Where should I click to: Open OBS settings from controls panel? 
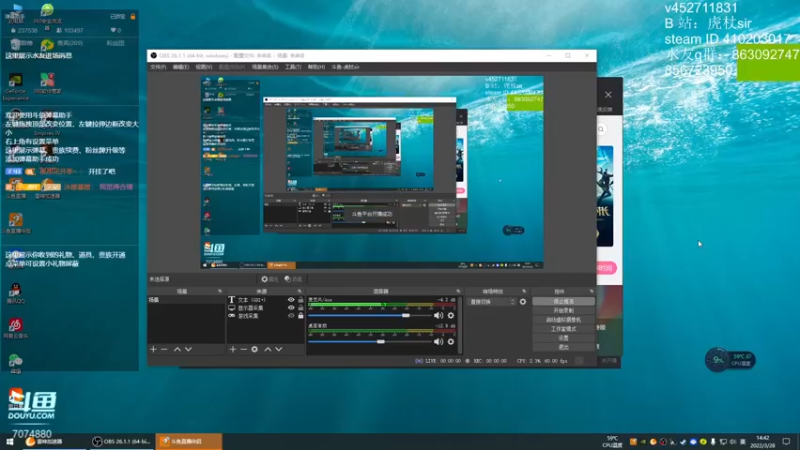pyautogui.click(x=563, y=338)
